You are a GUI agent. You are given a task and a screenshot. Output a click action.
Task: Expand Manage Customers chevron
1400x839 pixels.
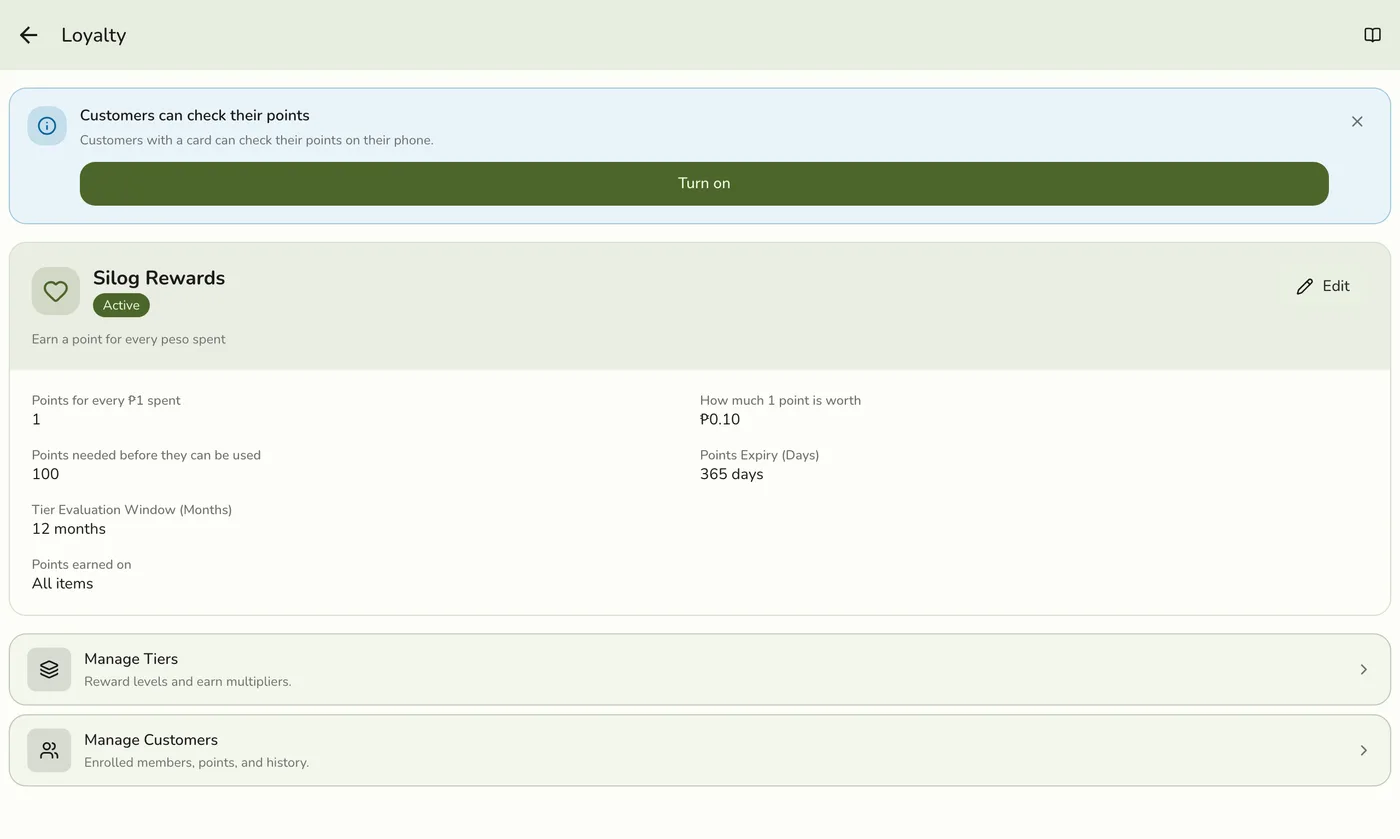click(x=1363, y=750)
